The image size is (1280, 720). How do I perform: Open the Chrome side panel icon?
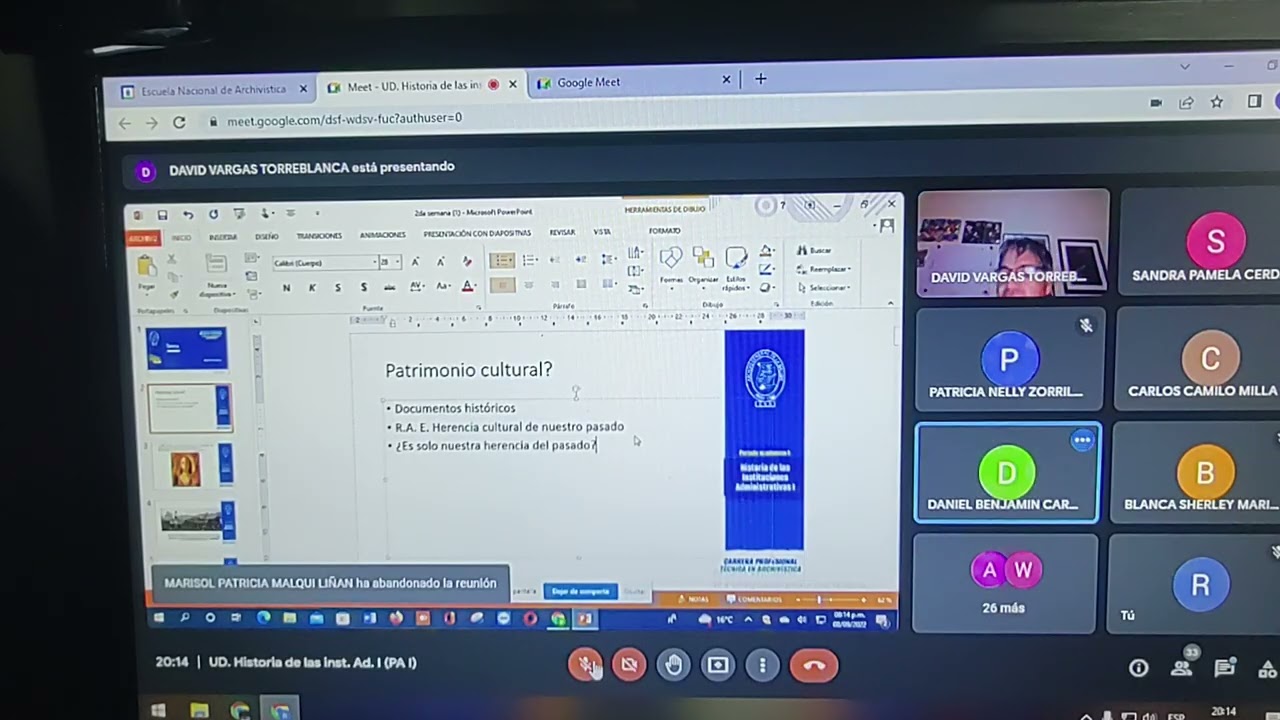(x=1254, y=101)
